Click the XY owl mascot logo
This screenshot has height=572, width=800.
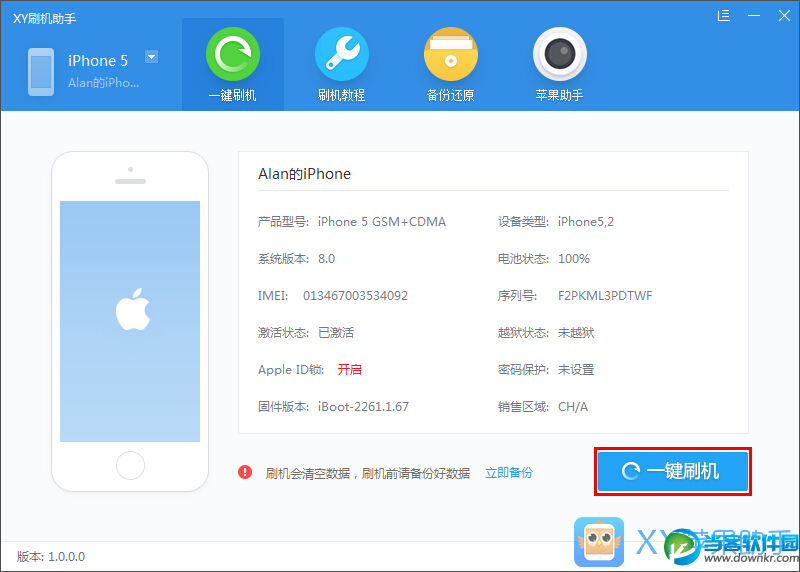click(x=599, y=542)
